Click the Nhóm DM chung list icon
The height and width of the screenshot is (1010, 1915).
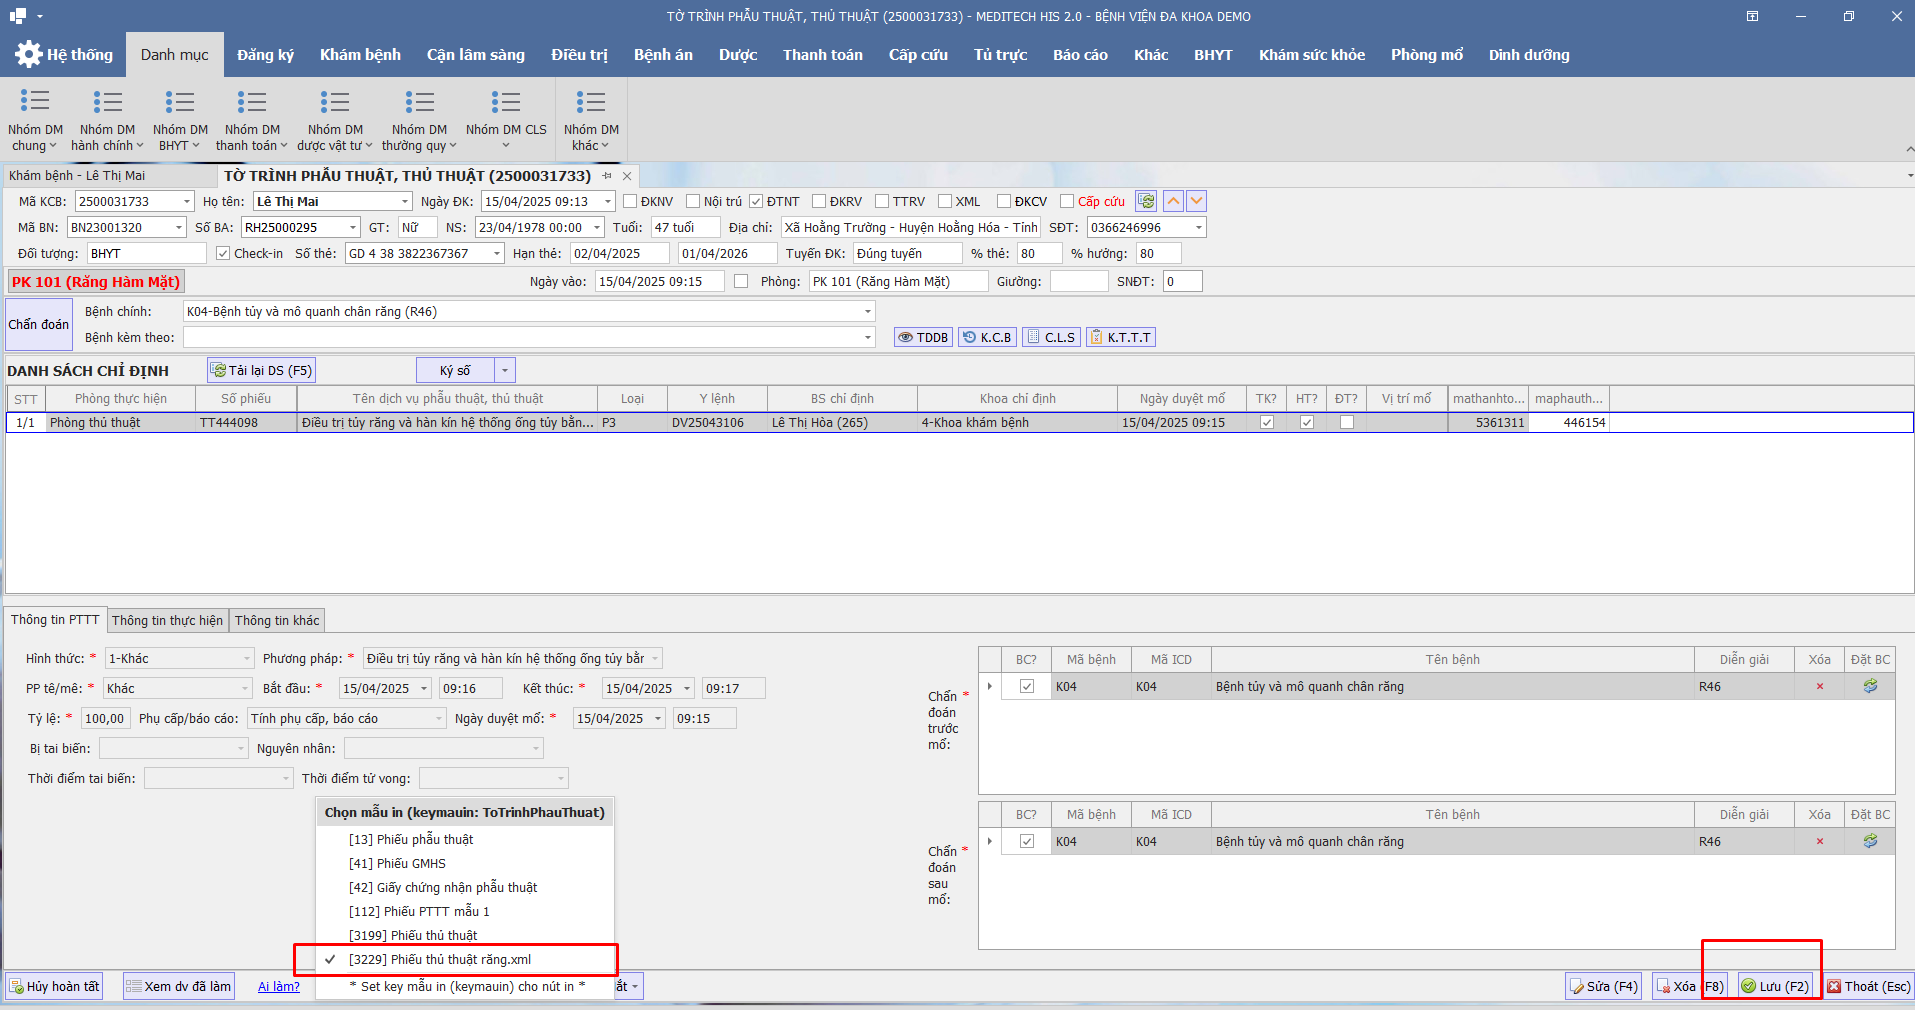(x=35, y=101)
